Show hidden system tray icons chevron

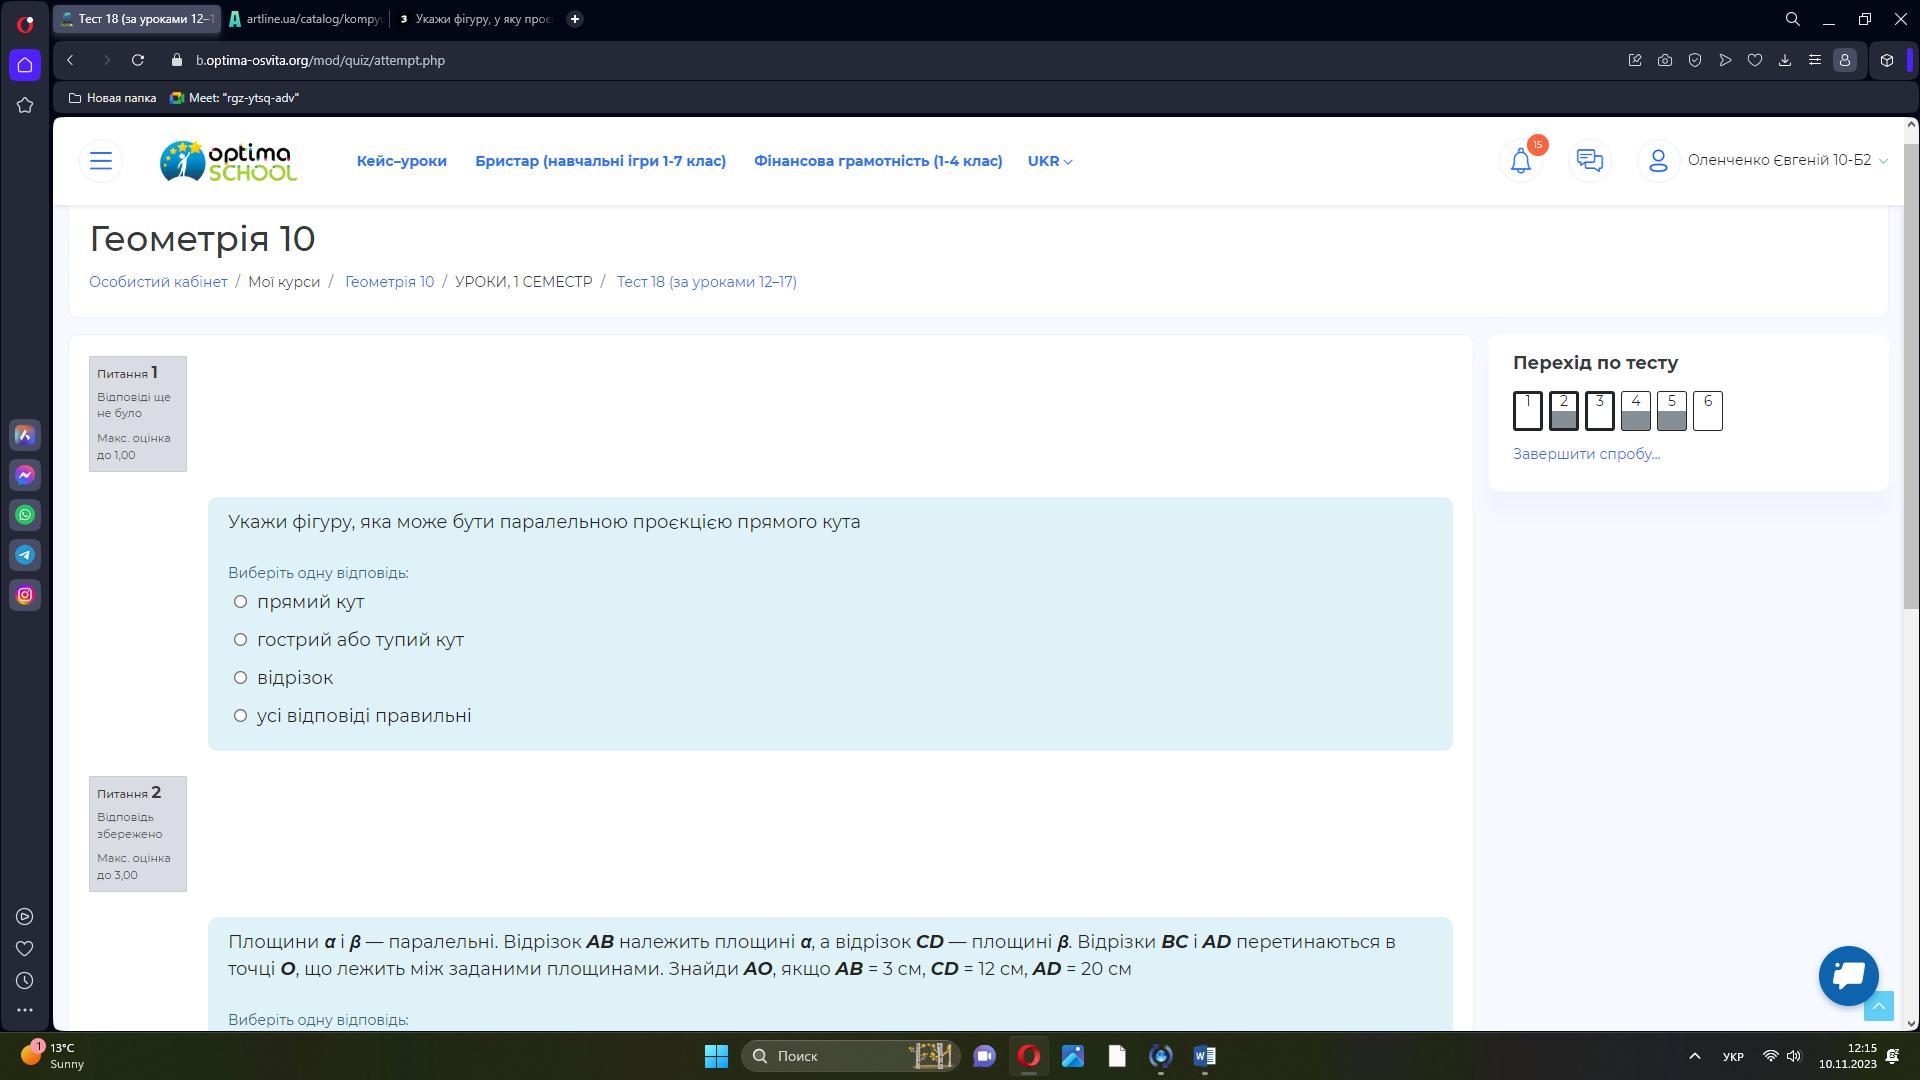tap(1694, 1056)
